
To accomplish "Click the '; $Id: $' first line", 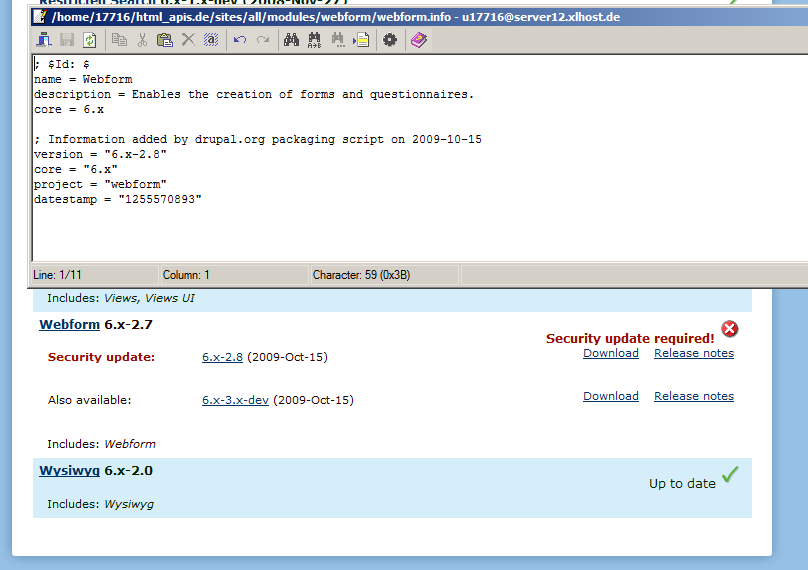I will tap(62, 64).
